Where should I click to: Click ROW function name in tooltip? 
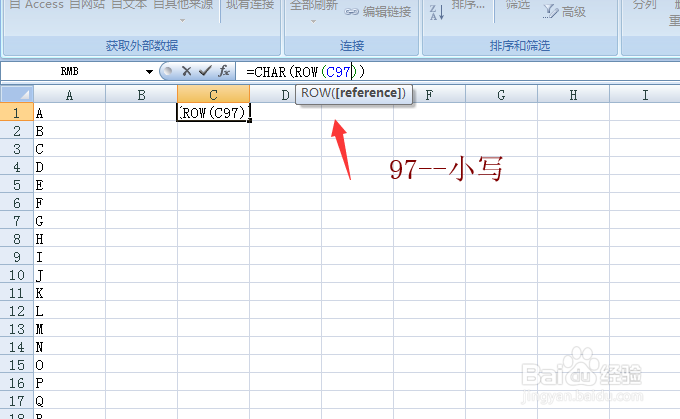(316, 93)
